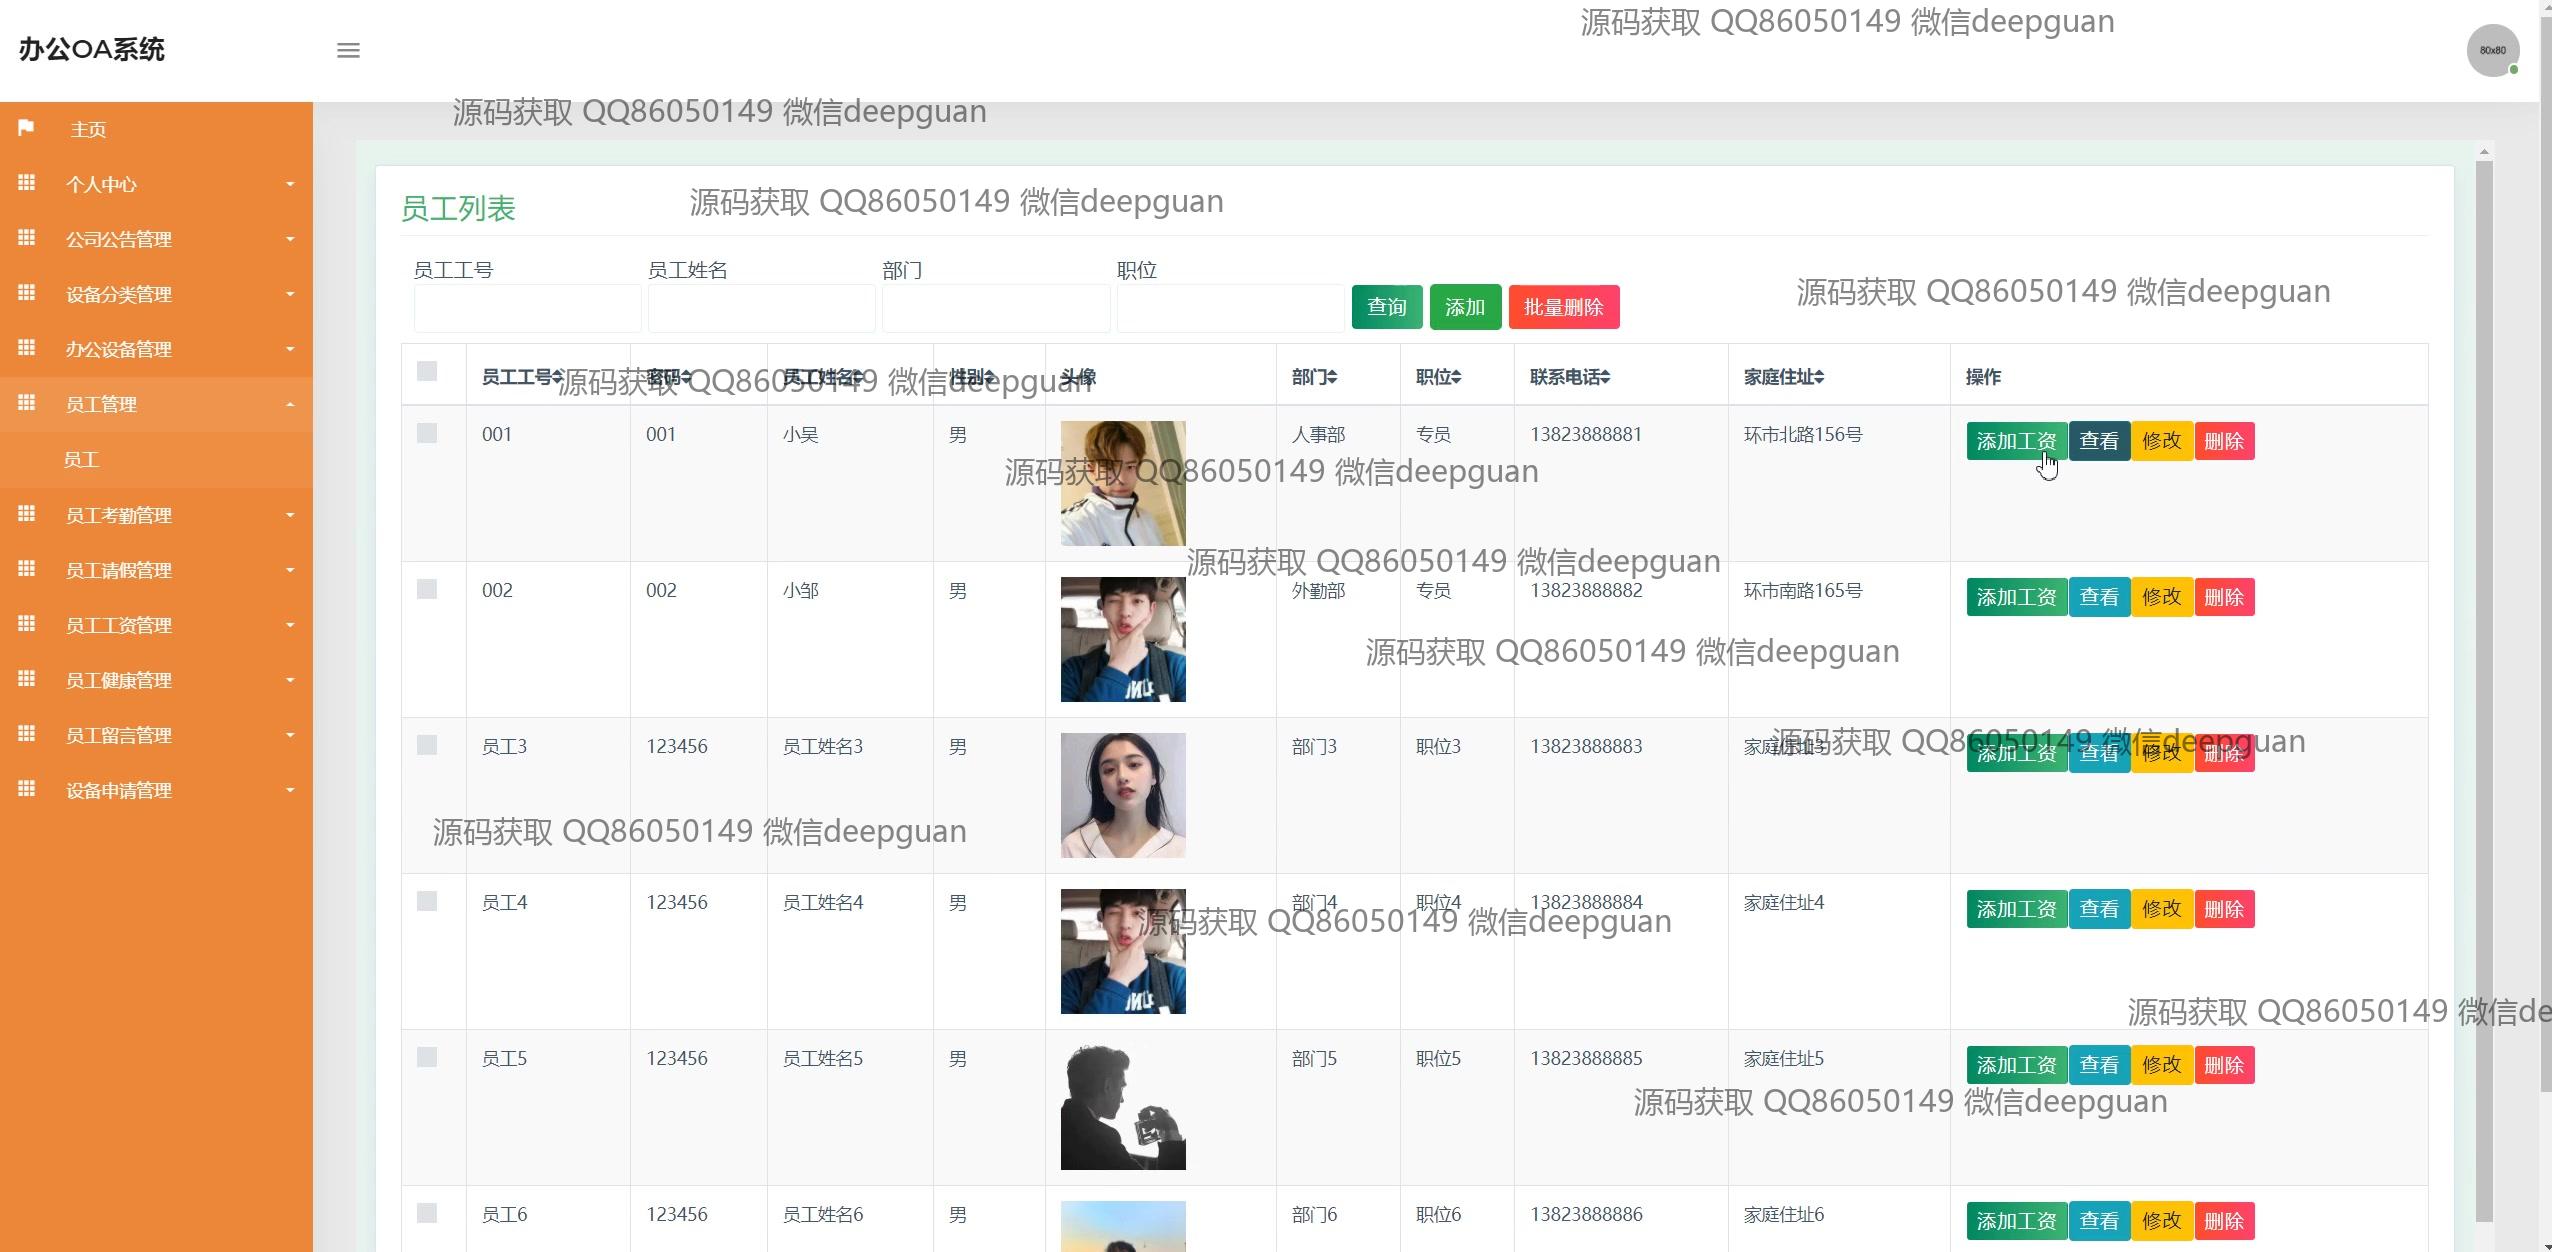Click the grid icon beside 设备申请管理

27,789
